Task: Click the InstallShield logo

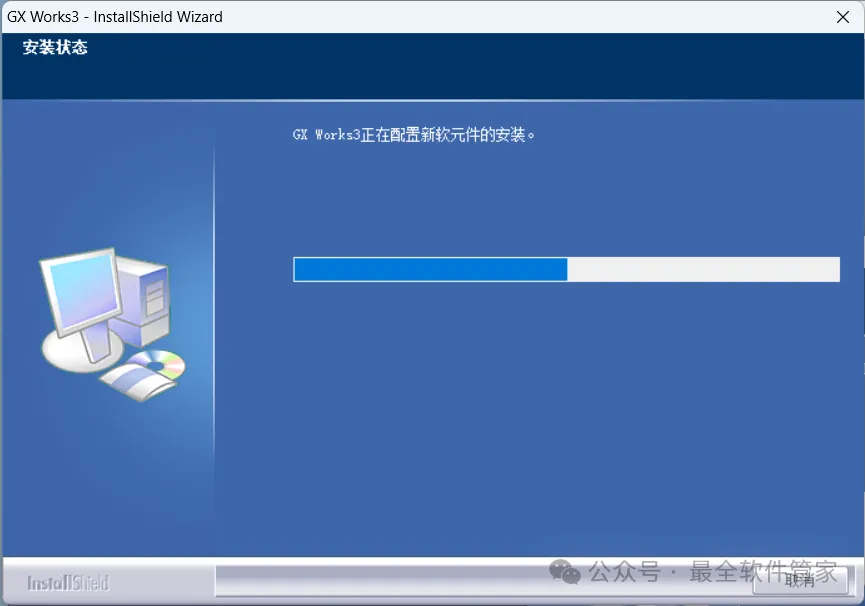Action: click(68, 583)
